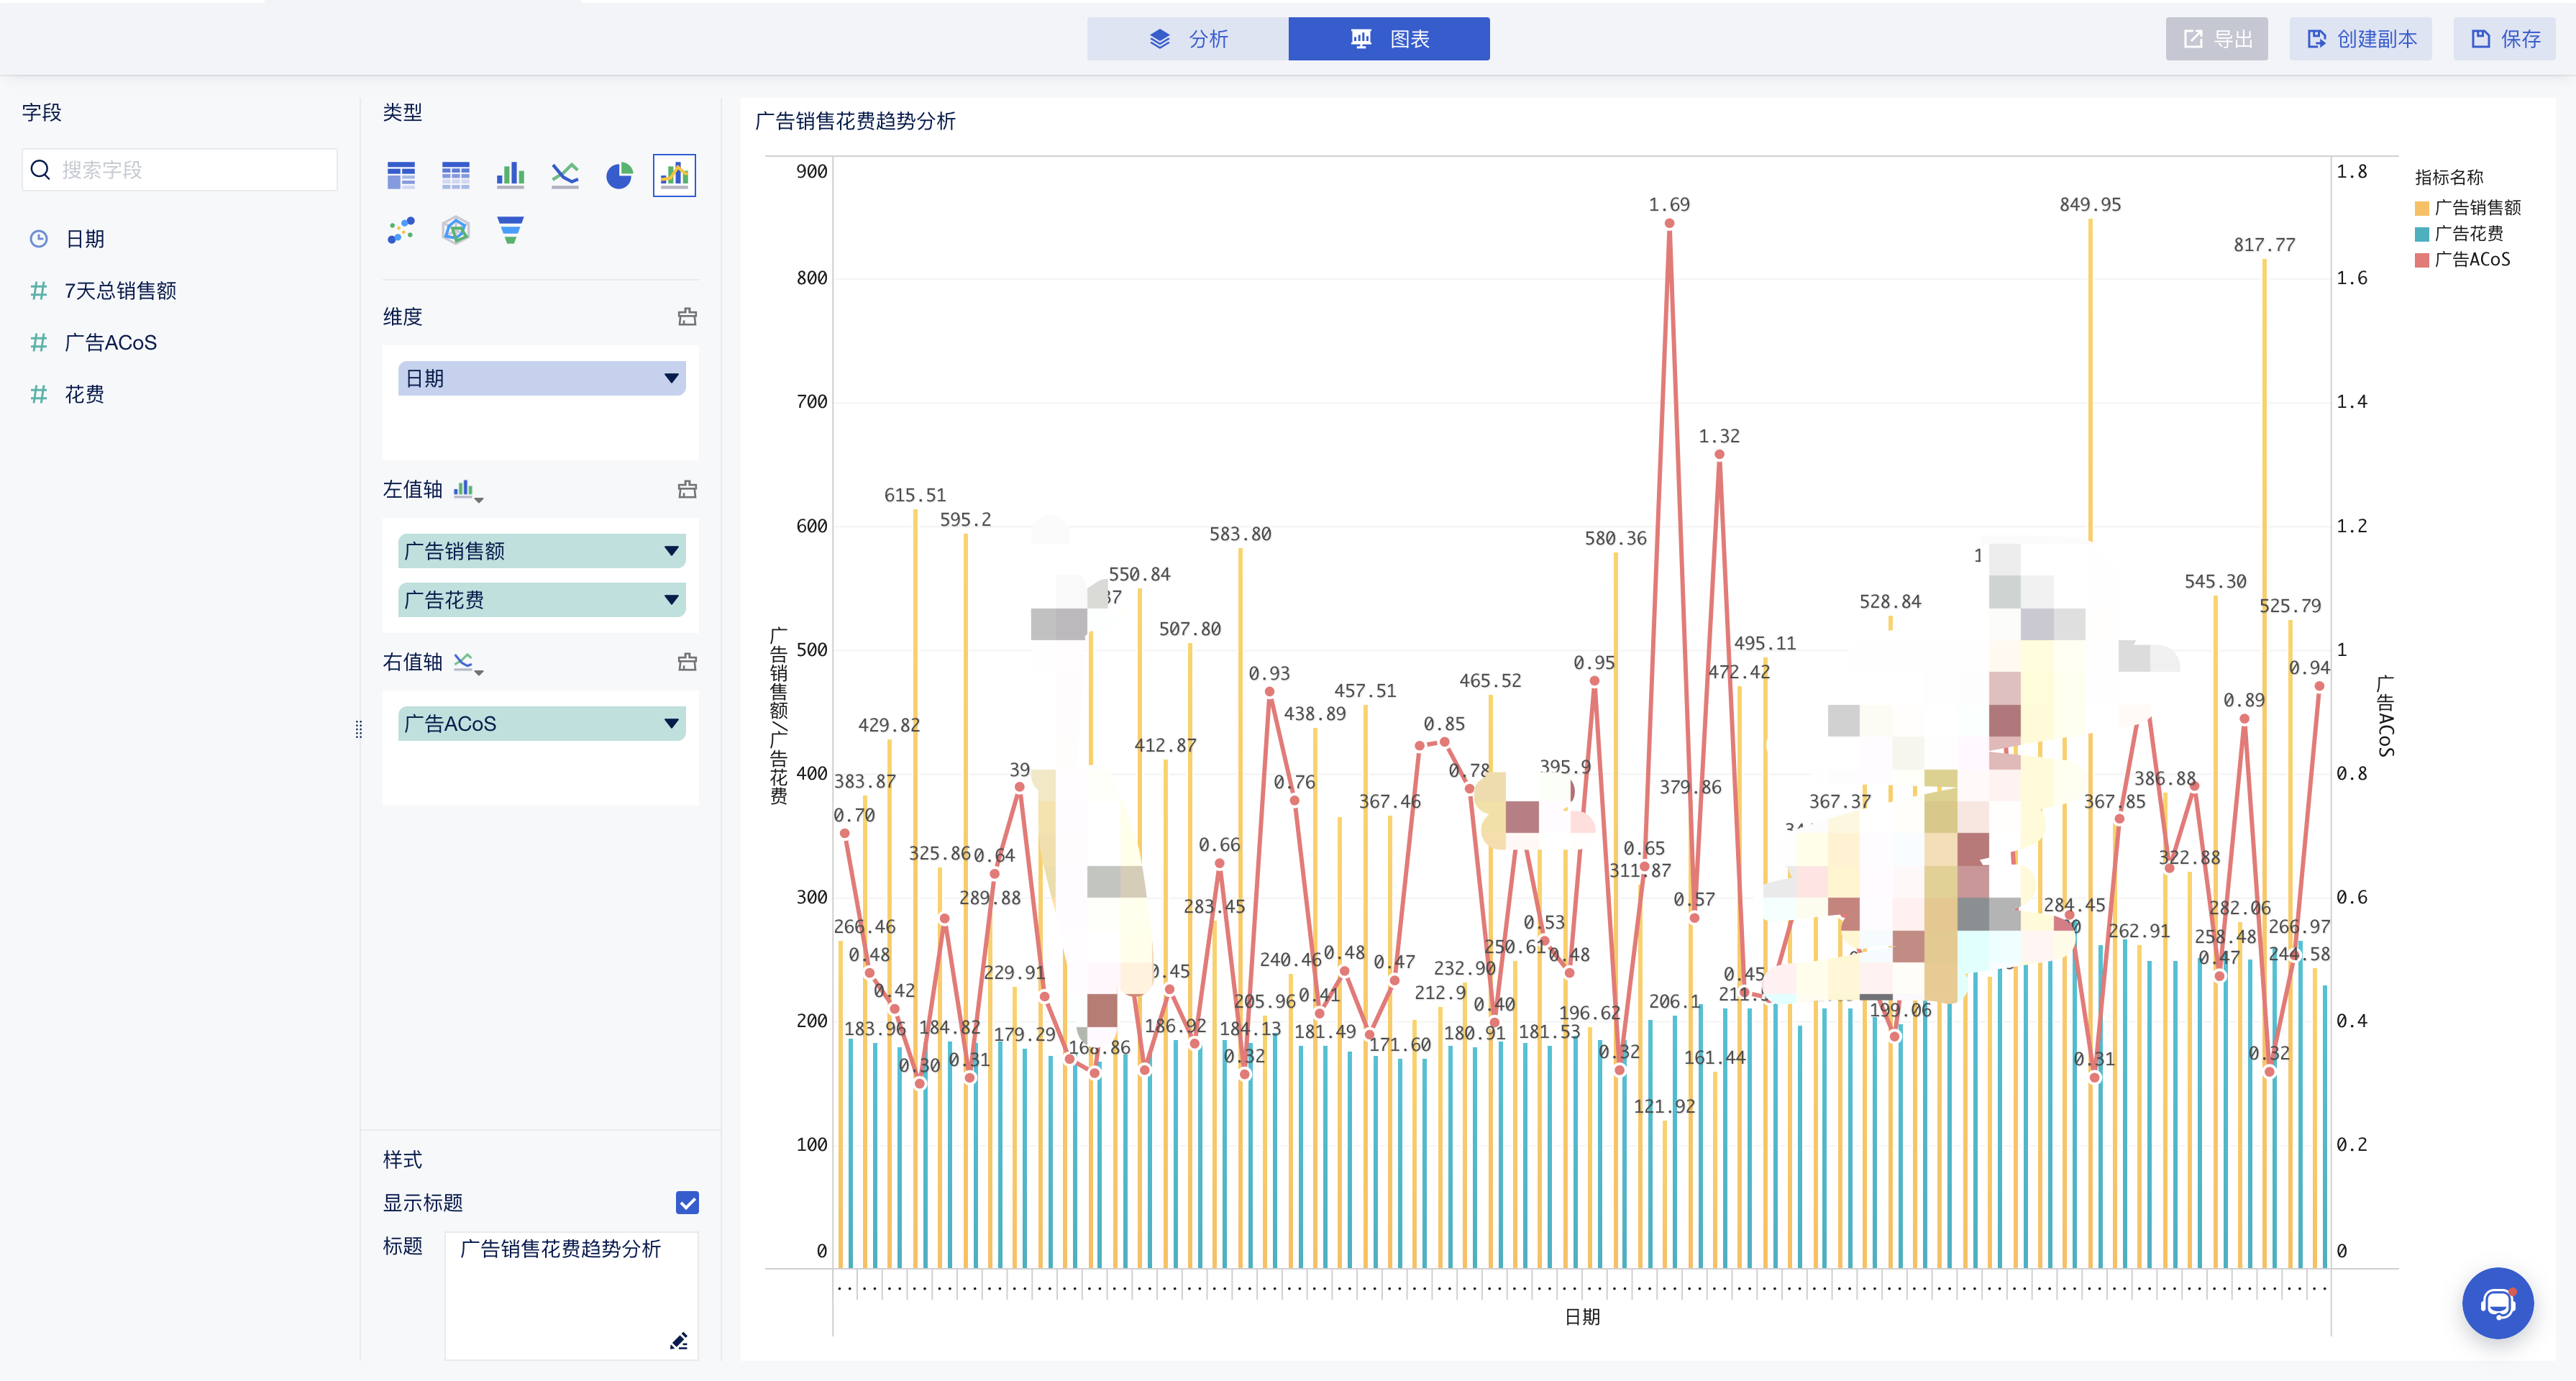Click the 创建副本 button
This screenshot has width=2576, height=1381.
click(2361, 39)
